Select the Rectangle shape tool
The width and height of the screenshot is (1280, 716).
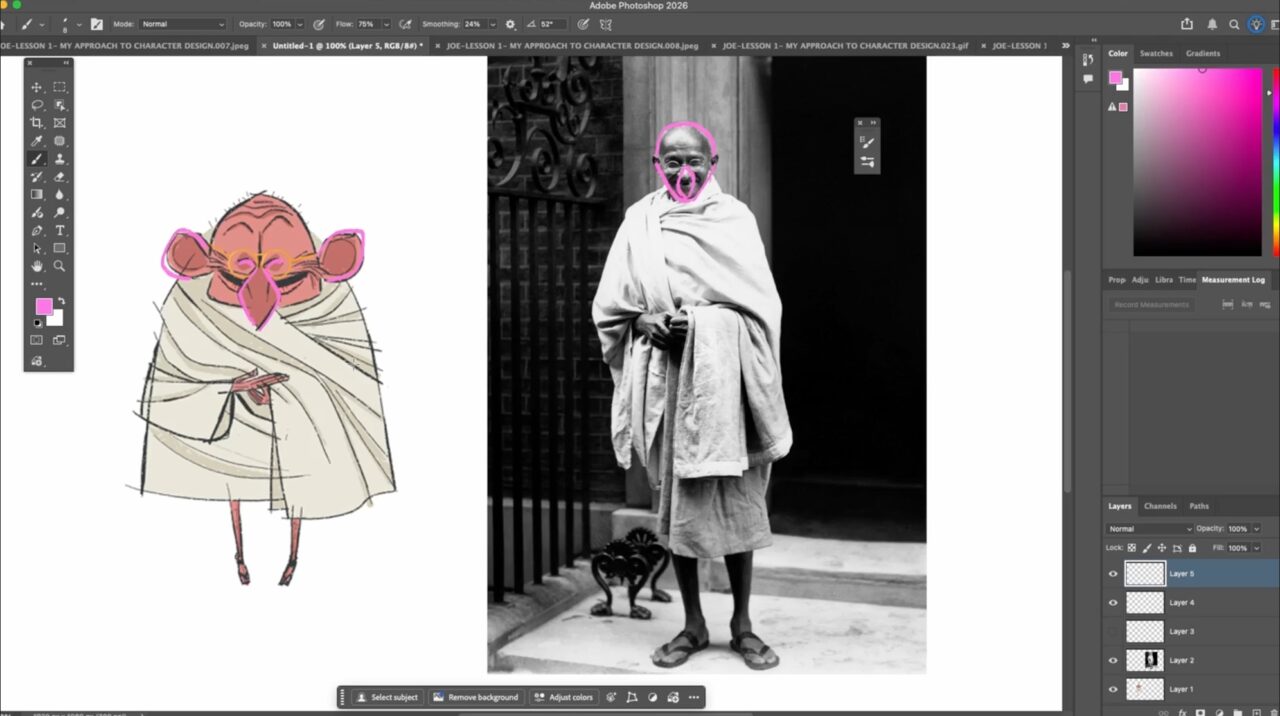(59, 248)
